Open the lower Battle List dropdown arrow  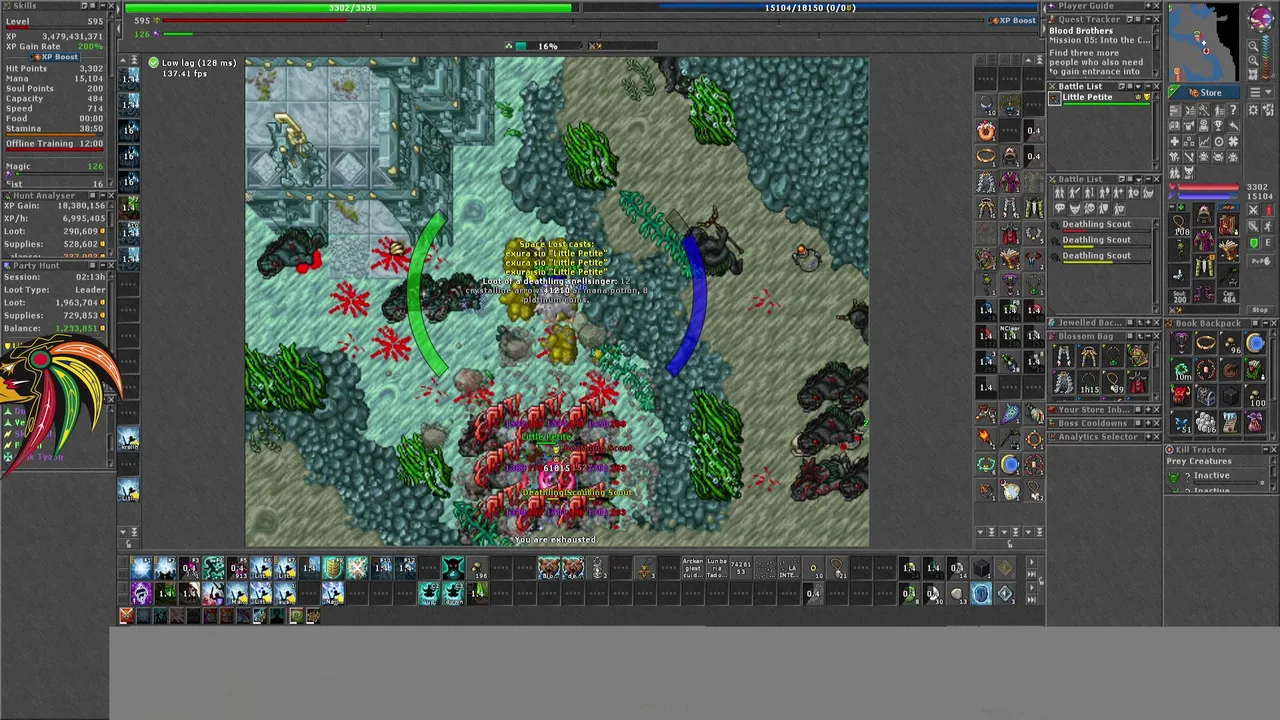pos(1139,179)
